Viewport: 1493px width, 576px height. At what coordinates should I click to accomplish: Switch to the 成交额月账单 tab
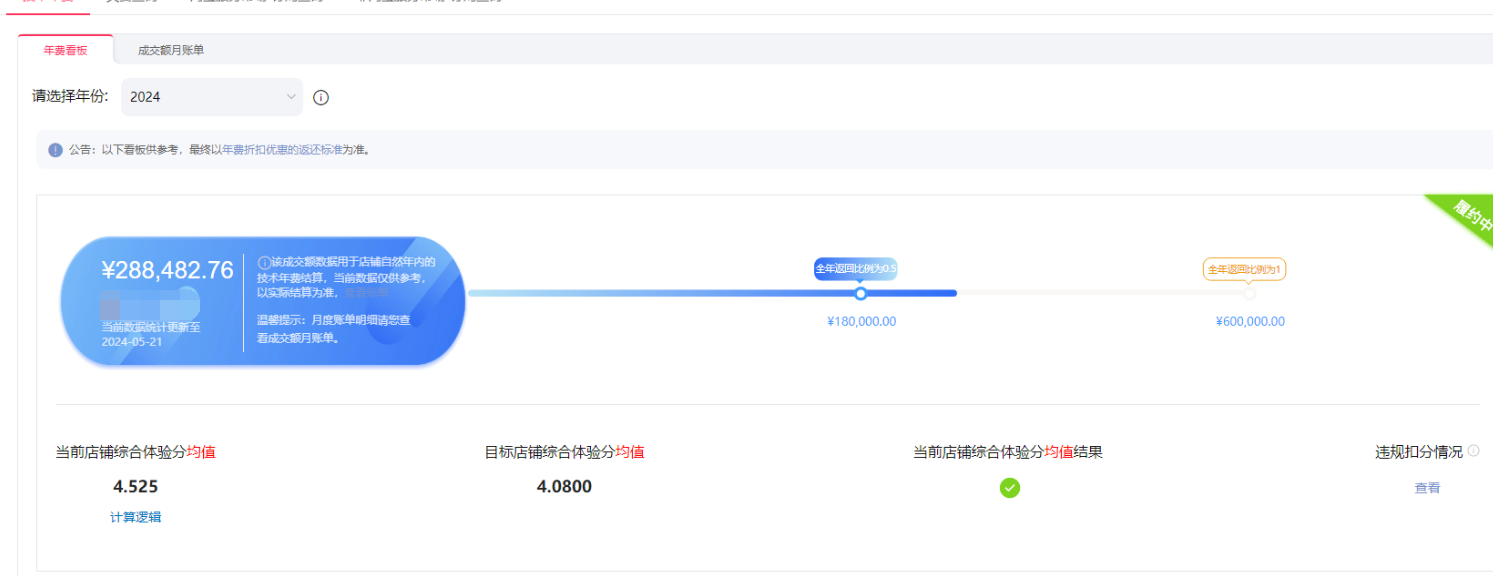(171, 50)
